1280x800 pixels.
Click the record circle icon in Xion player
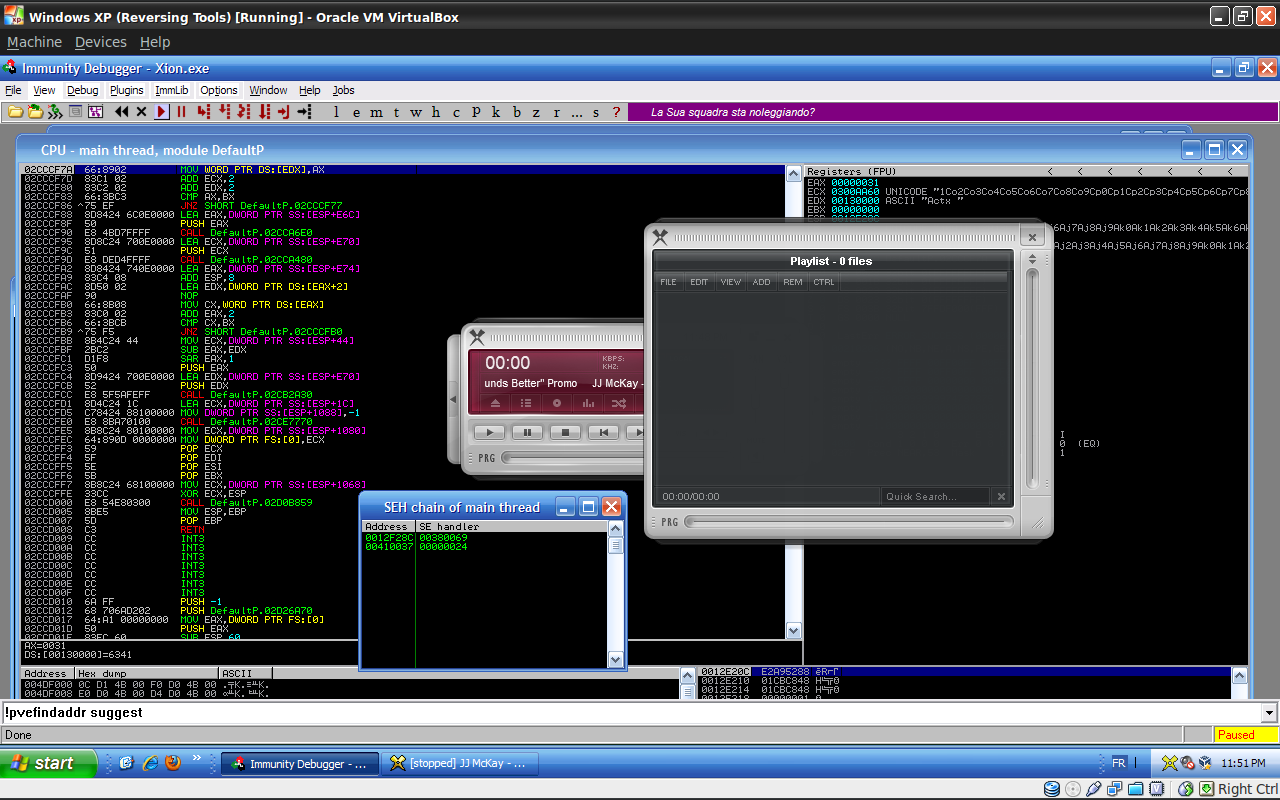pyautogui.click(x=557, y=403)
